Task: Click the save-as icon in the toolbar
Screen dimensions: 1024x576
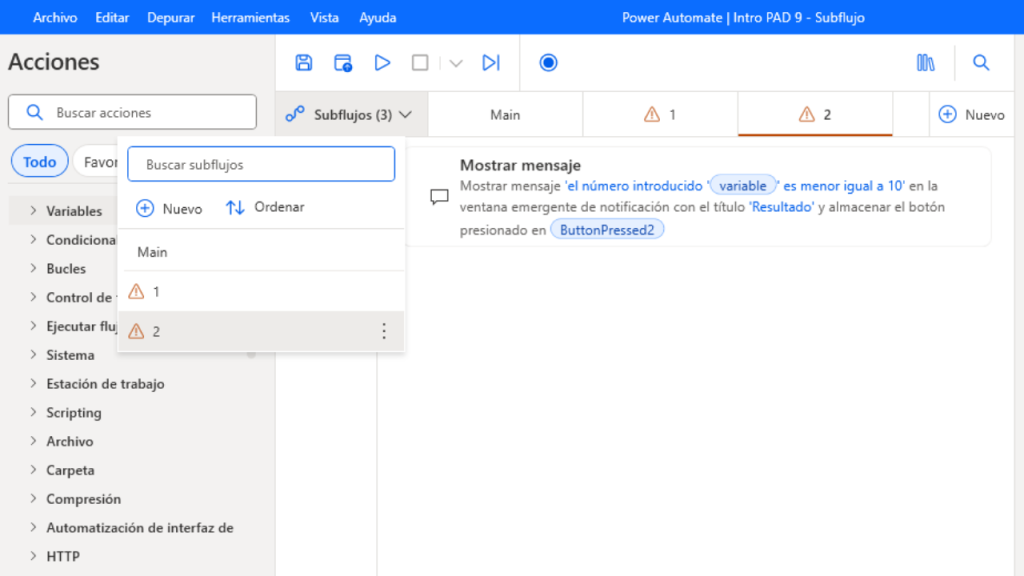Action: 341,62
